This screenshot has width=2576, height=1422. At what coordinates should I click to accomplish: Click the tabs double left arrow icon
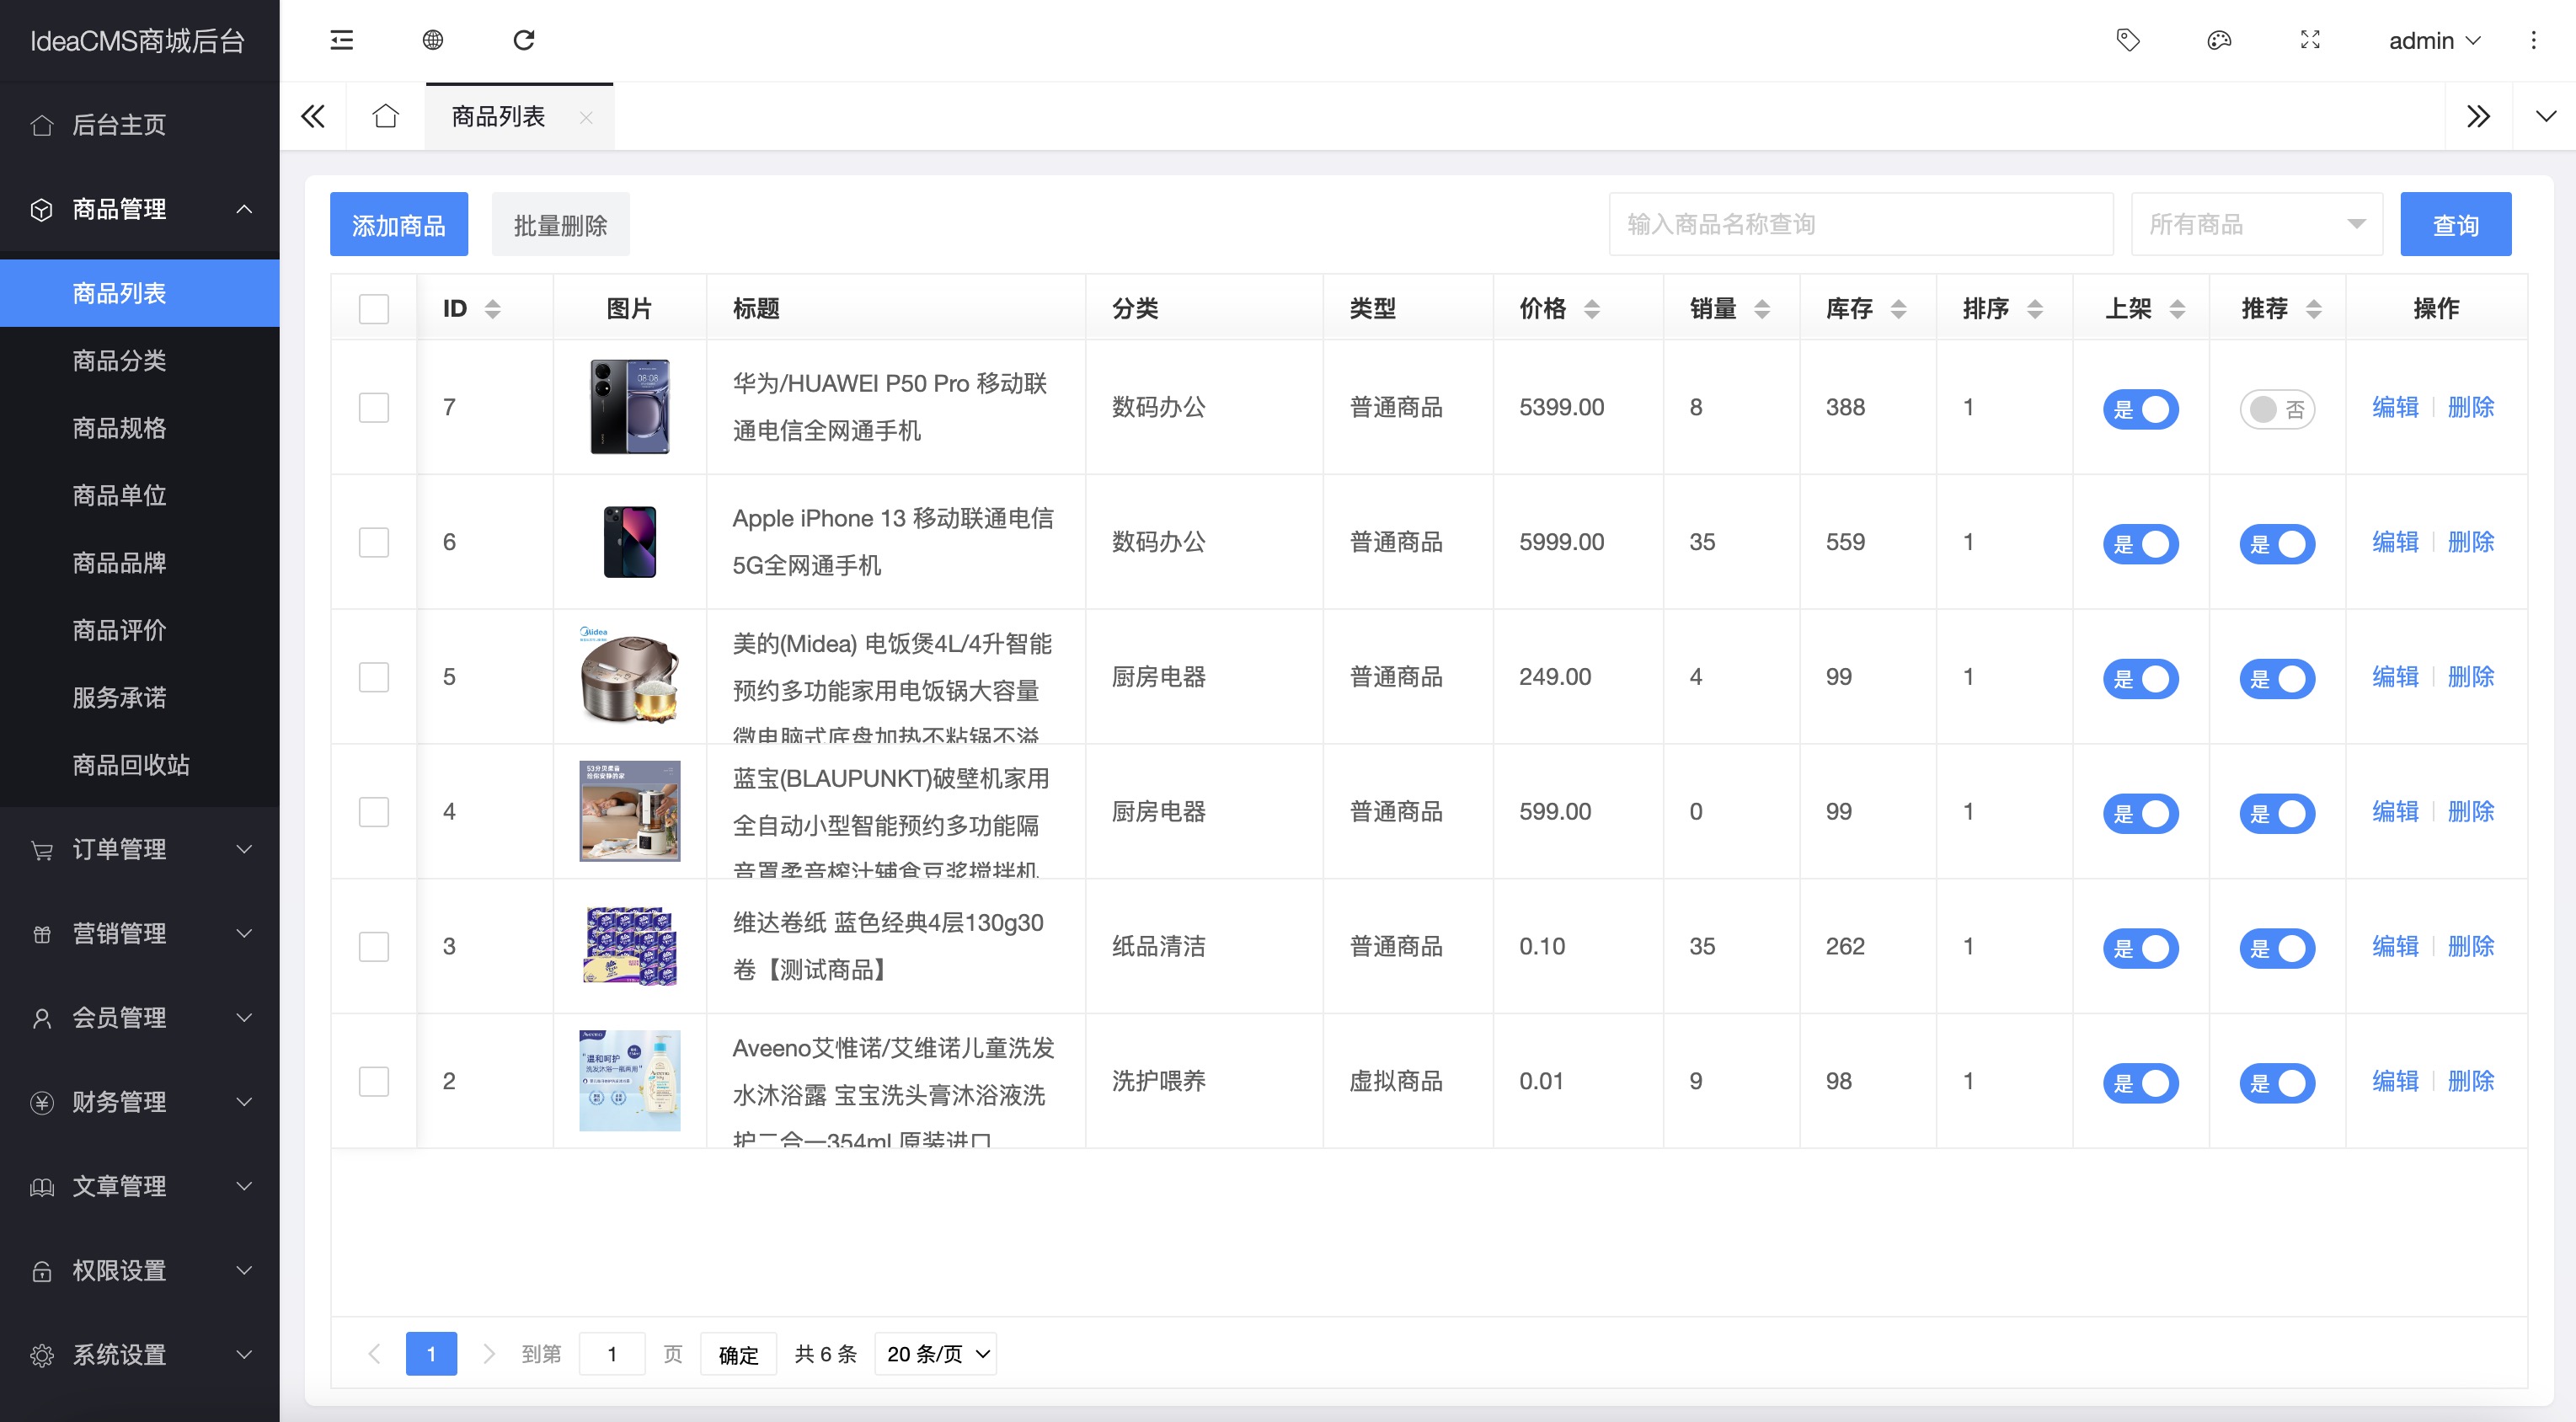313,116
